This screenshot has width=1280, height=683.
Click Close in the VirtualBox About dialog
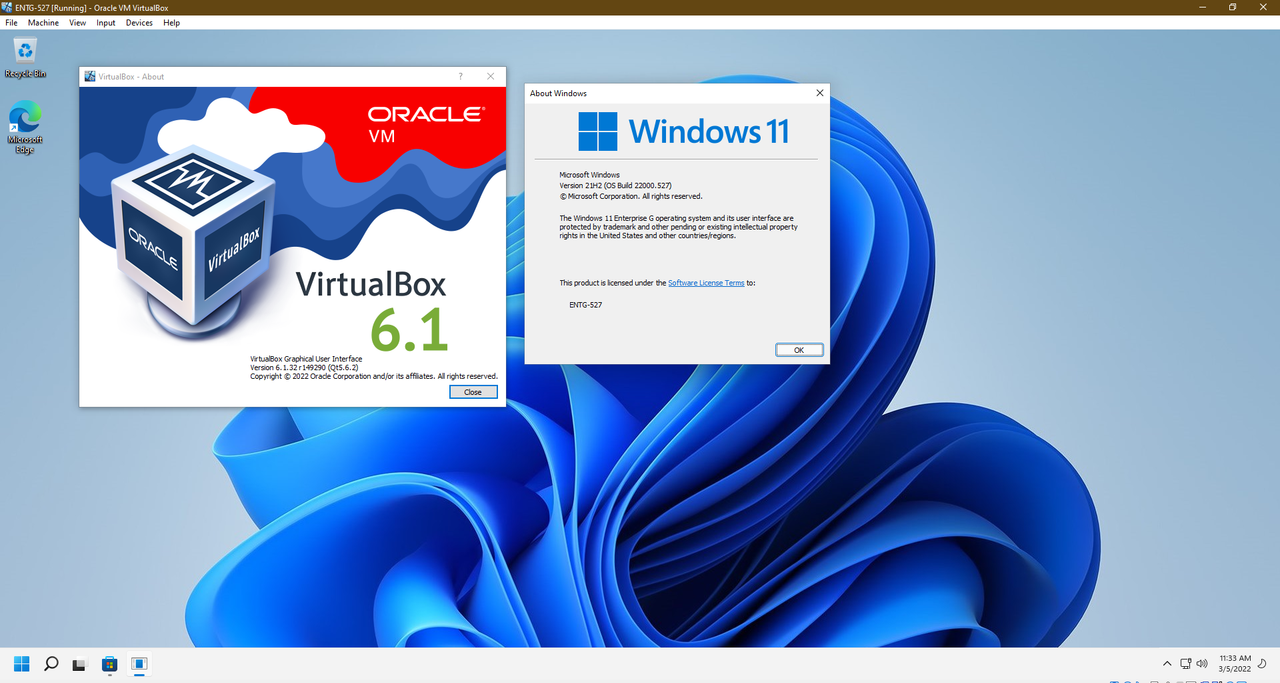click(x=473, y=392)
